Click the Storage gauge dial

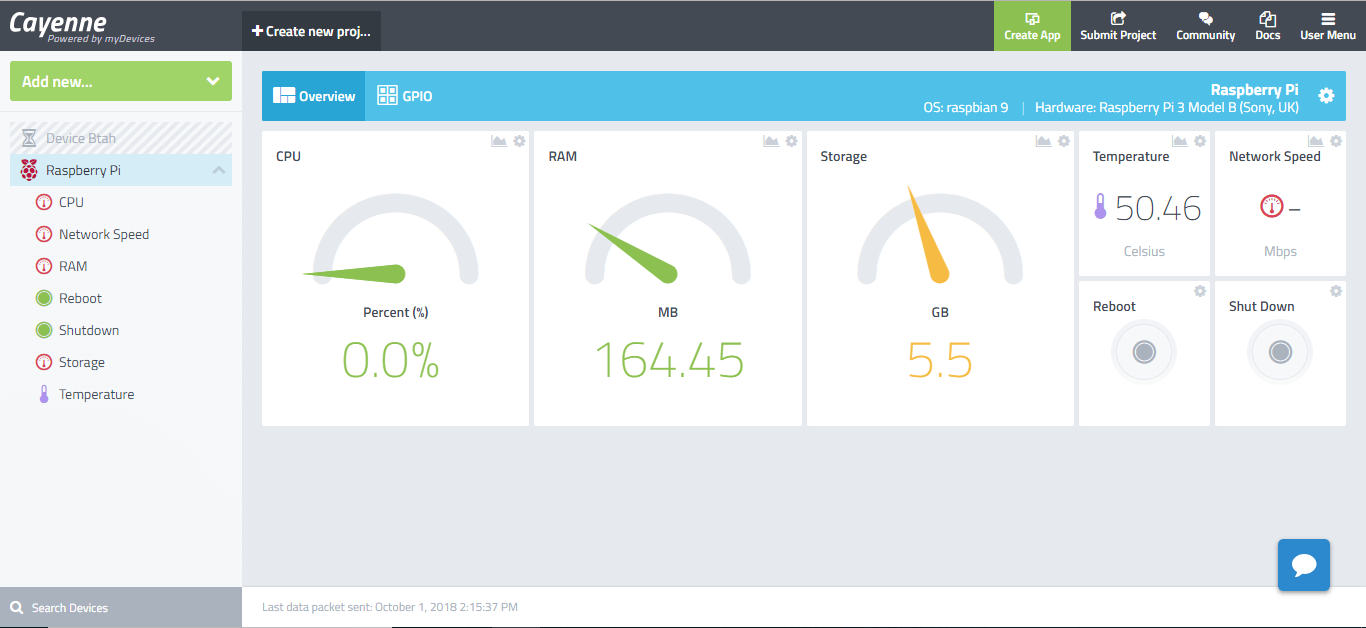click(940, 237)
